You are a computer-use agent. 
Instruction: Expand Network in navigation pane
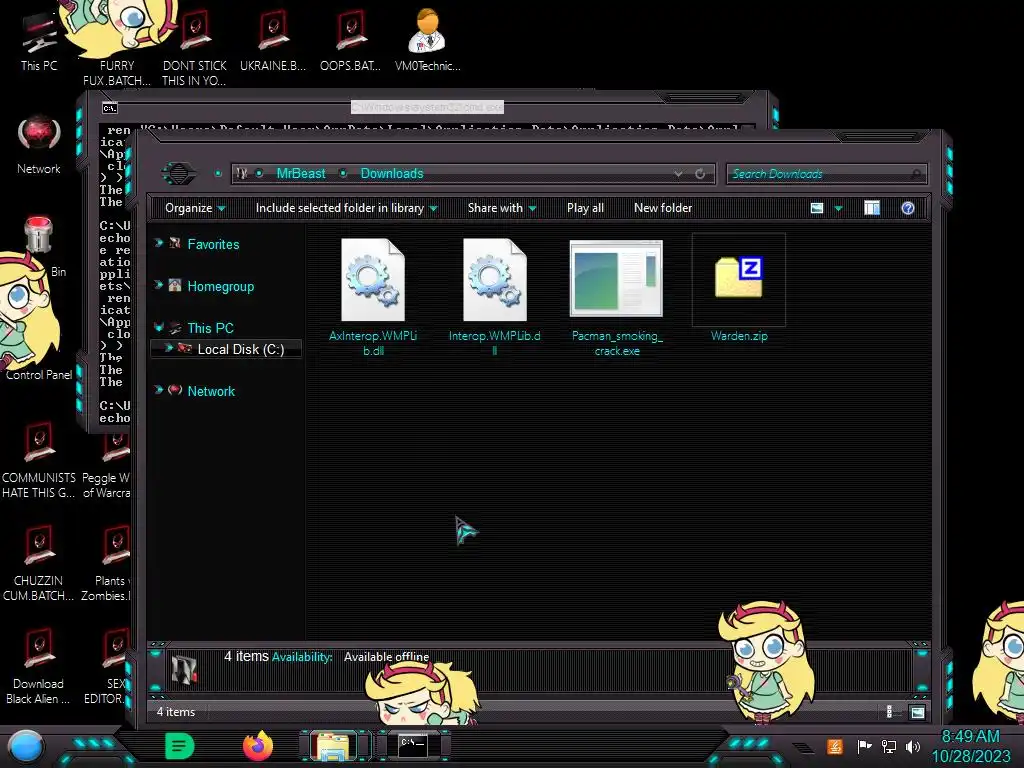coord(159,390)
